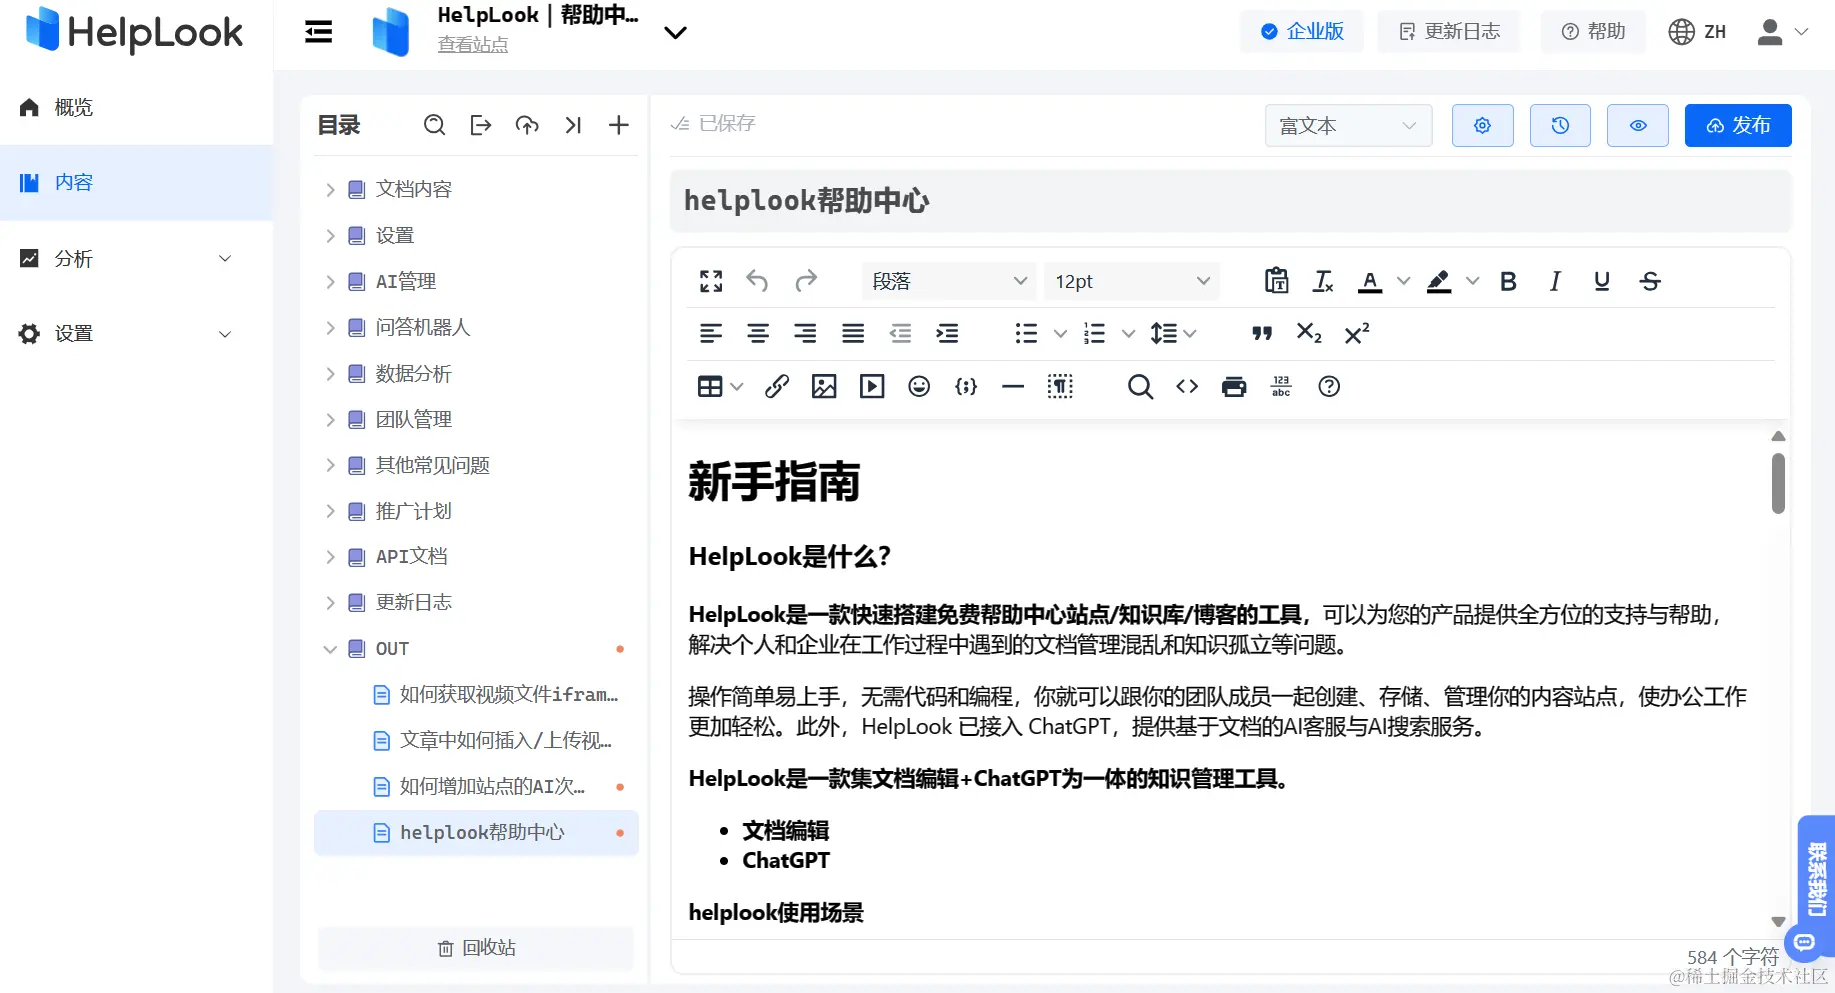Show word count dialog
Image resolution: width=1835 pixels, height=993 pixels.
[1281, 387]
